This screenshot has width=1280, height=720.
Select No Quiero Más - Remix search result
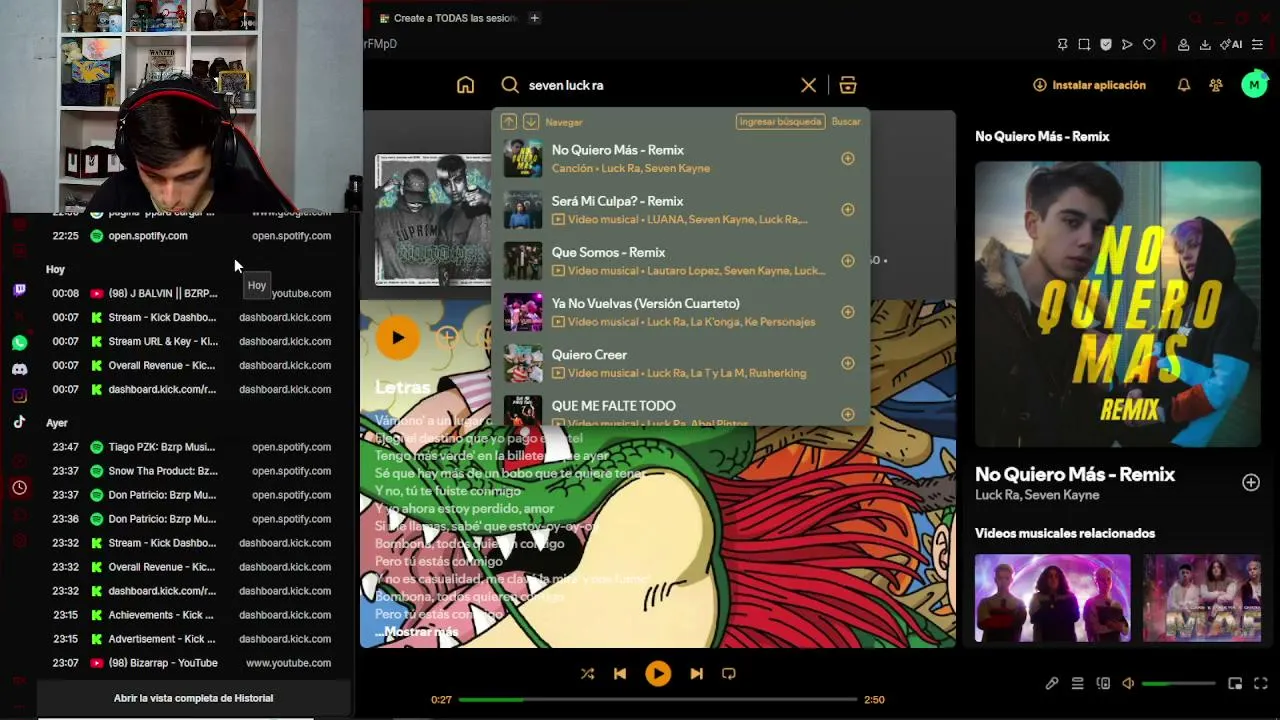tap(680, 158)
